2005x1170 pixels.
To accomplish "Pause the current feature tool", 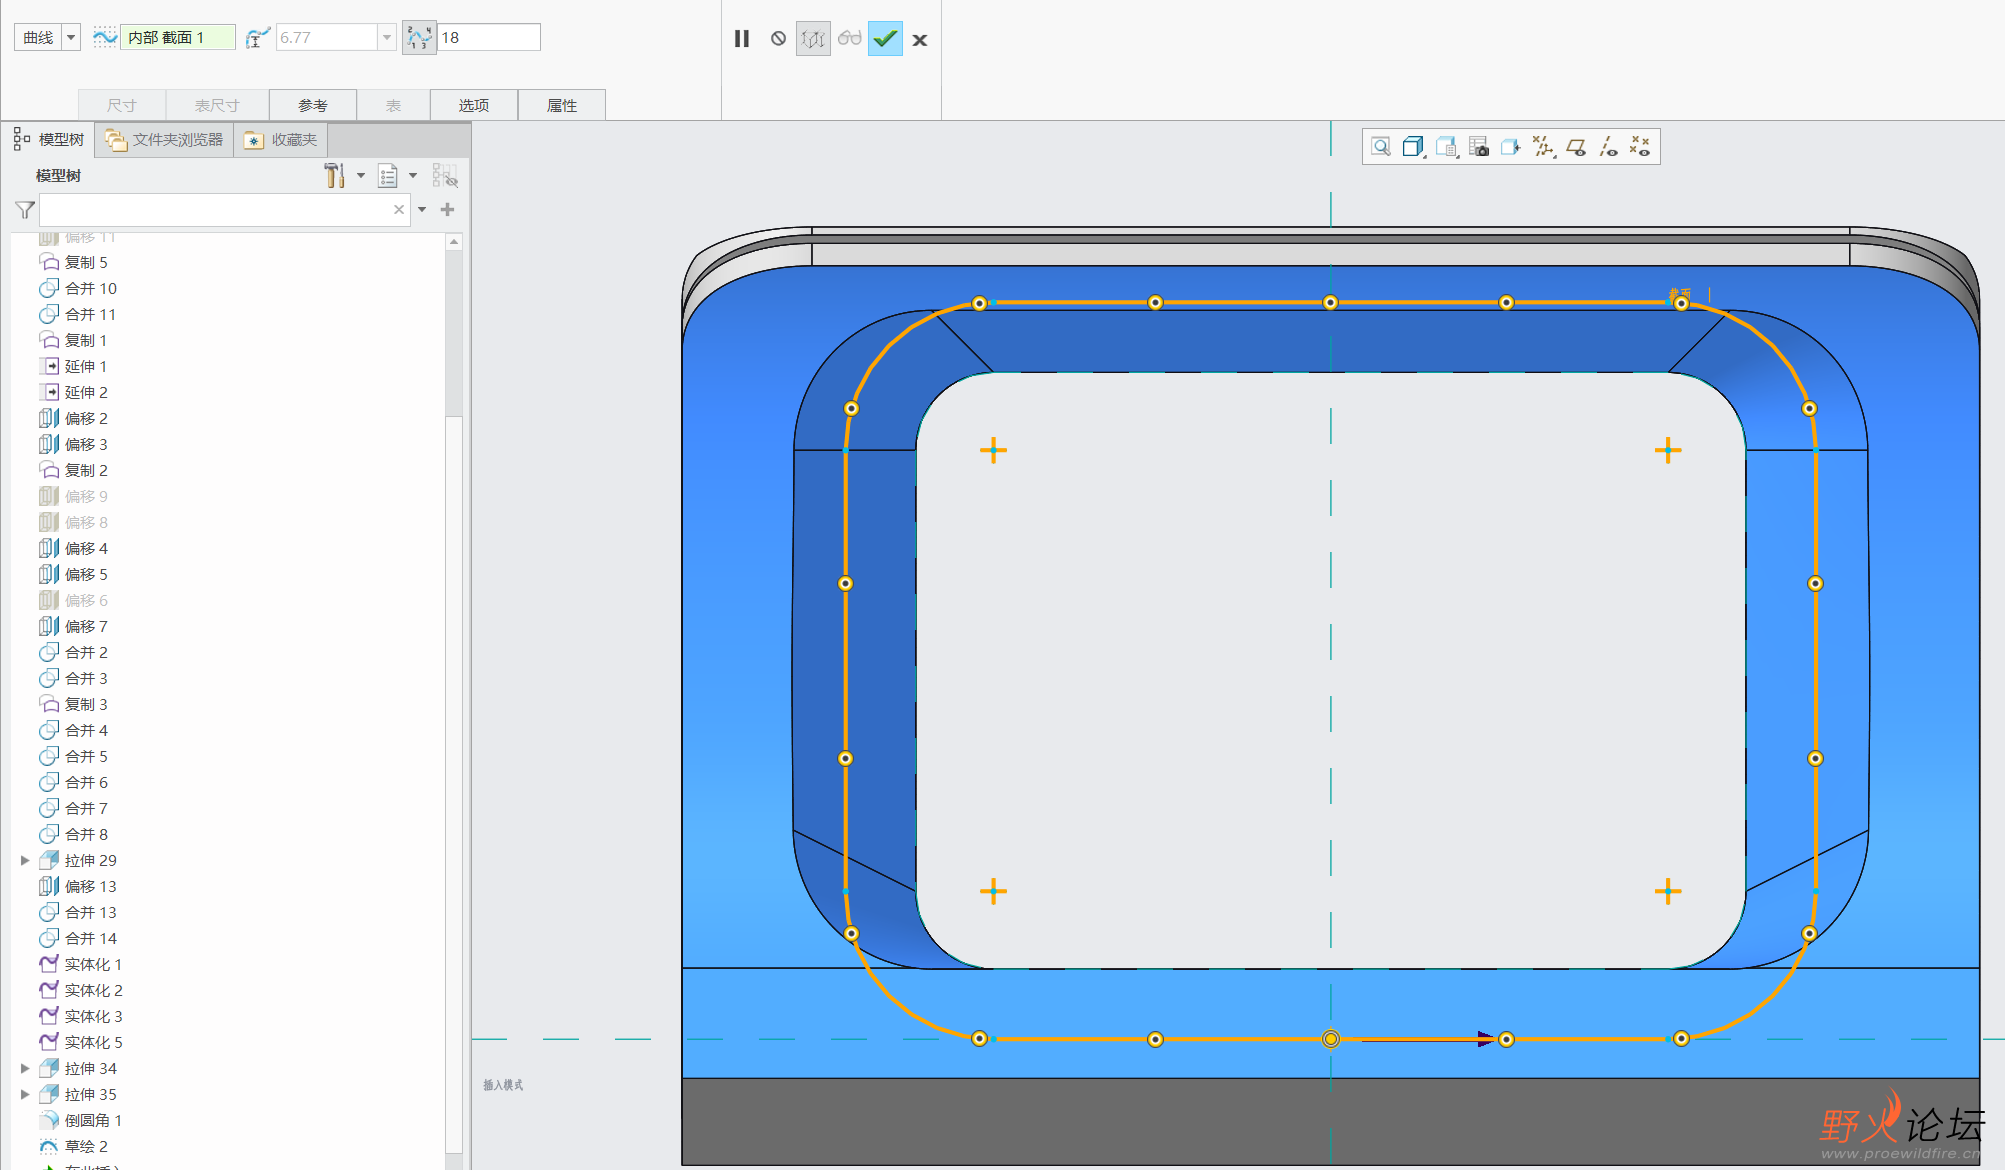I will (741, 39).
